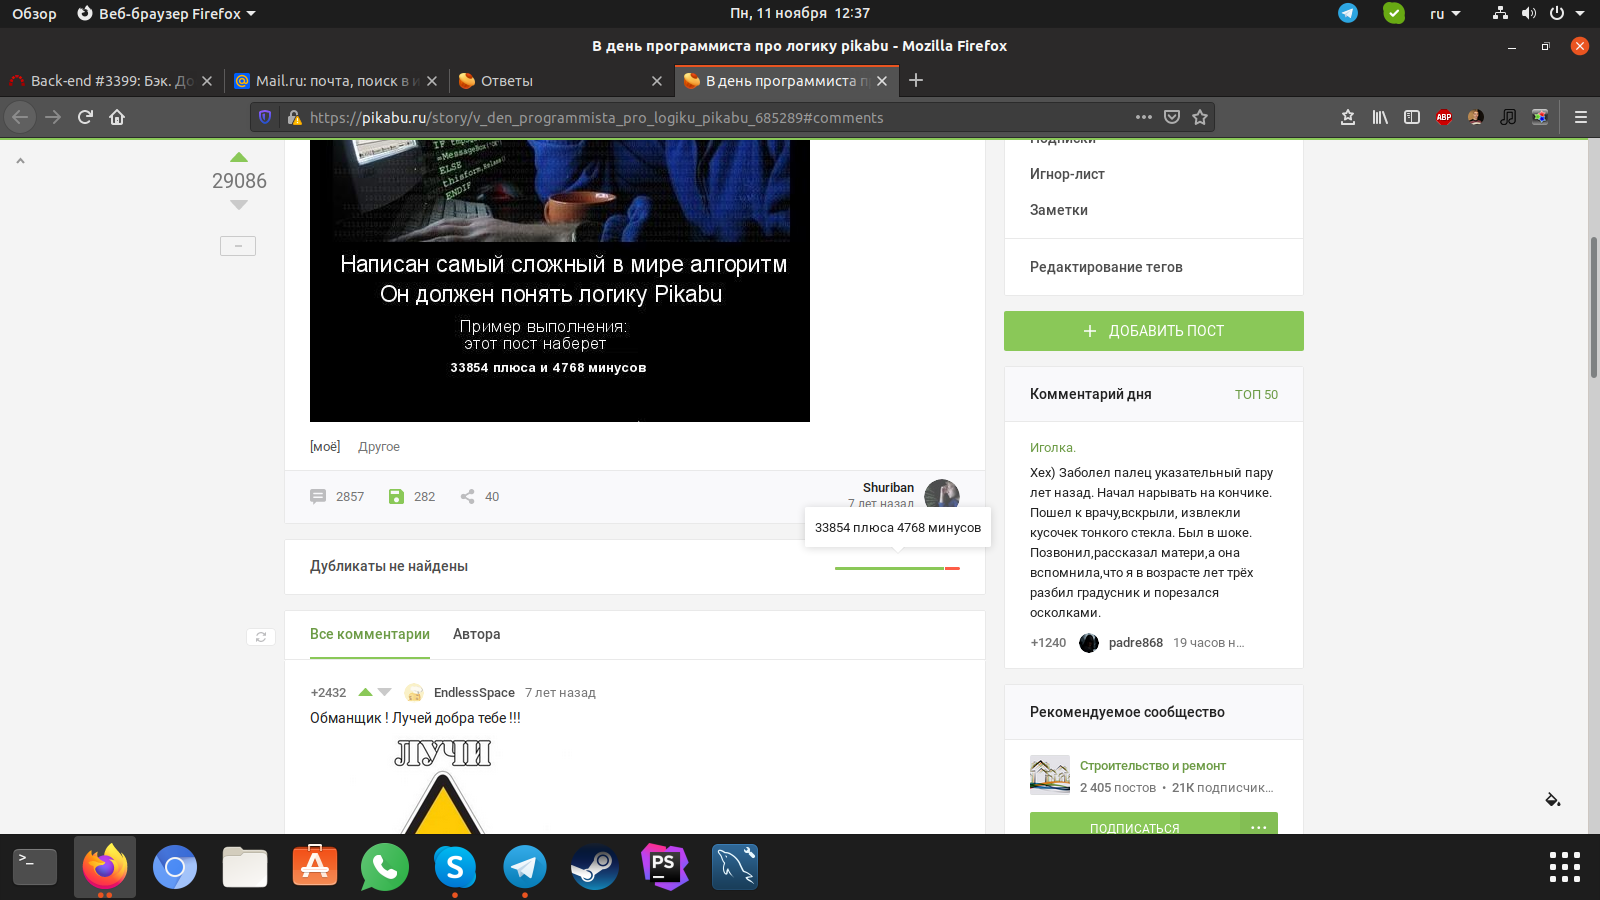The width and height of the screenshot is (1600, 900).
Task: Open the Веб-браузер Firefox app menu
Action: pyautogui.click(x=166, y=13)
